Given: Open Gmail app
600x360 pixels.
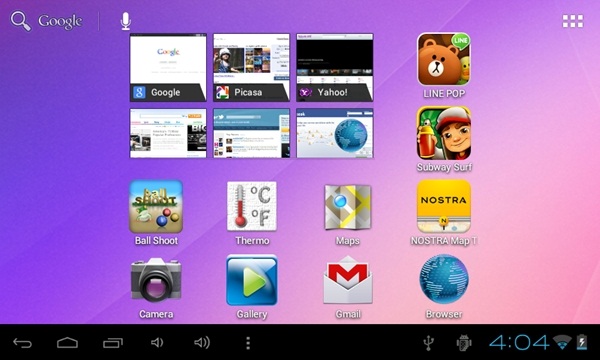Looking at the screenshot, I should pos(348,280).
